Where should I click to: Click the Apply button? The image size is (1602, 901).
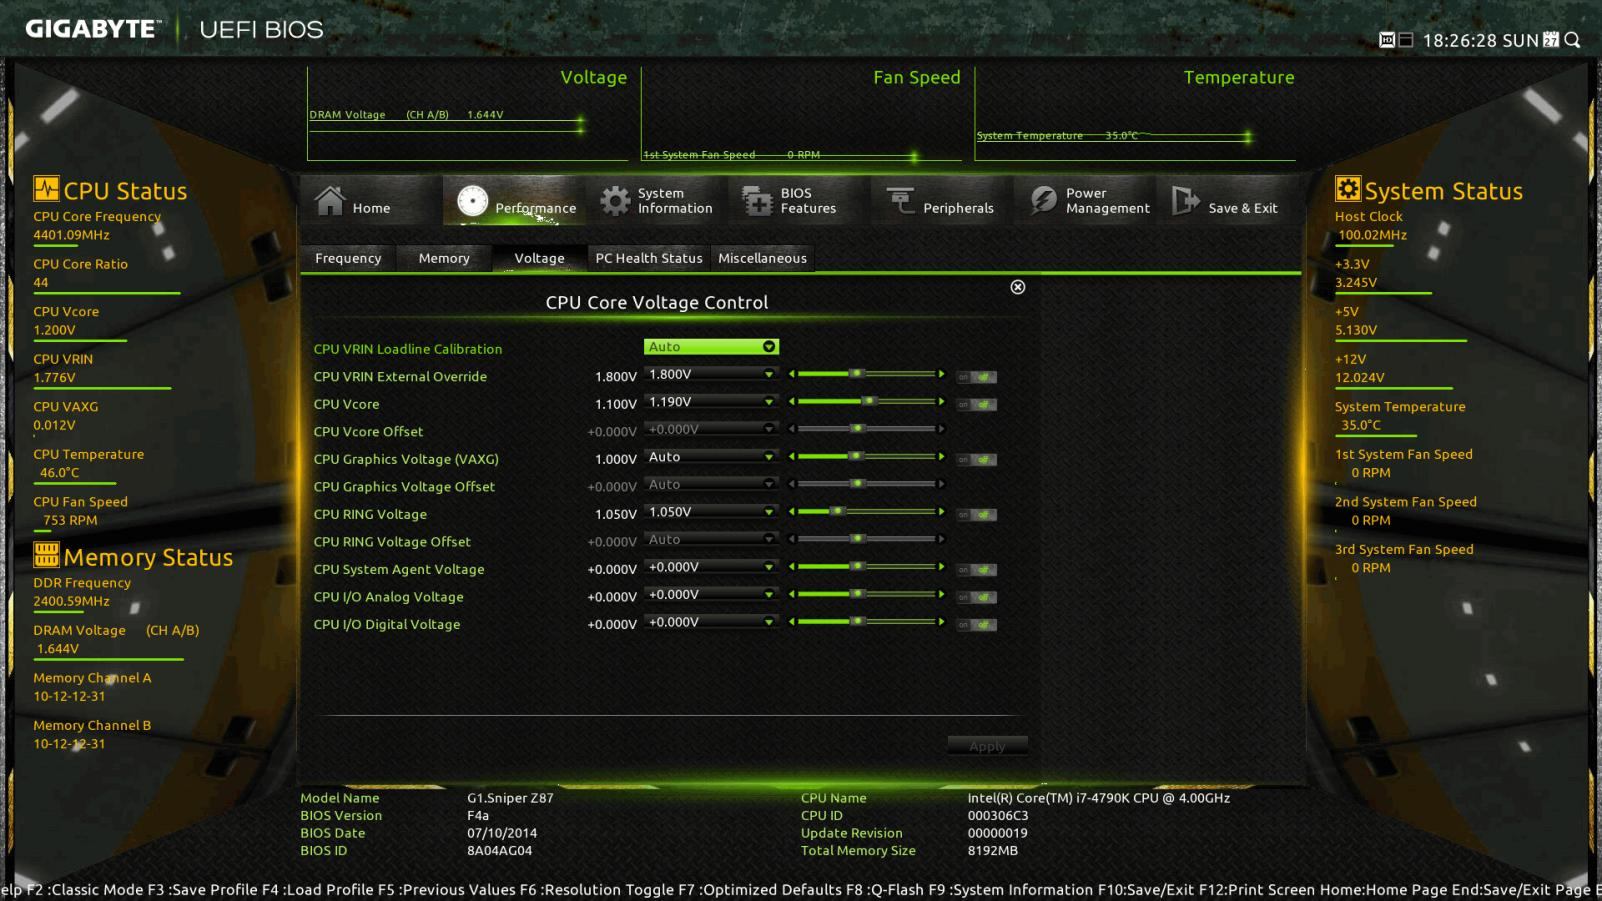tap(987, 746)
